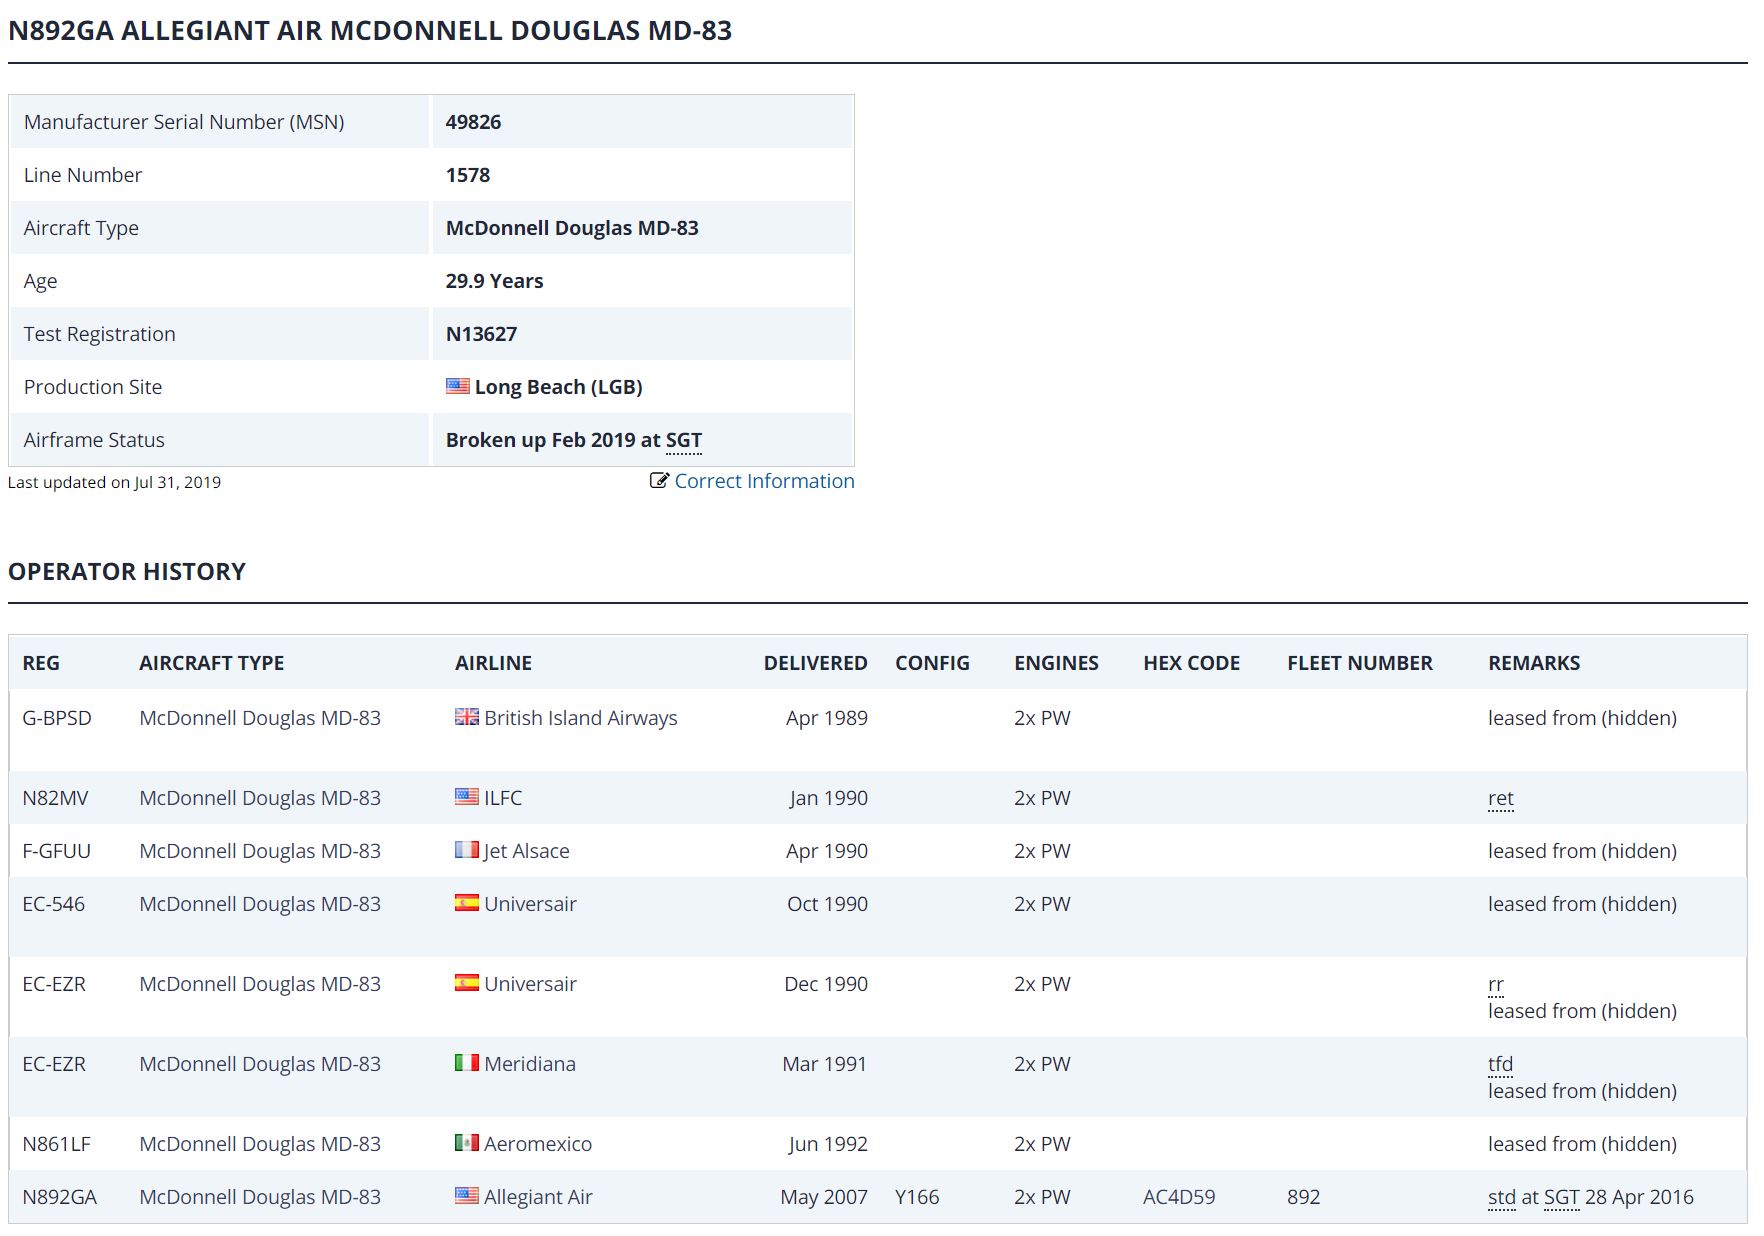Open the Meridiana airline entry

click(530, 1064)
